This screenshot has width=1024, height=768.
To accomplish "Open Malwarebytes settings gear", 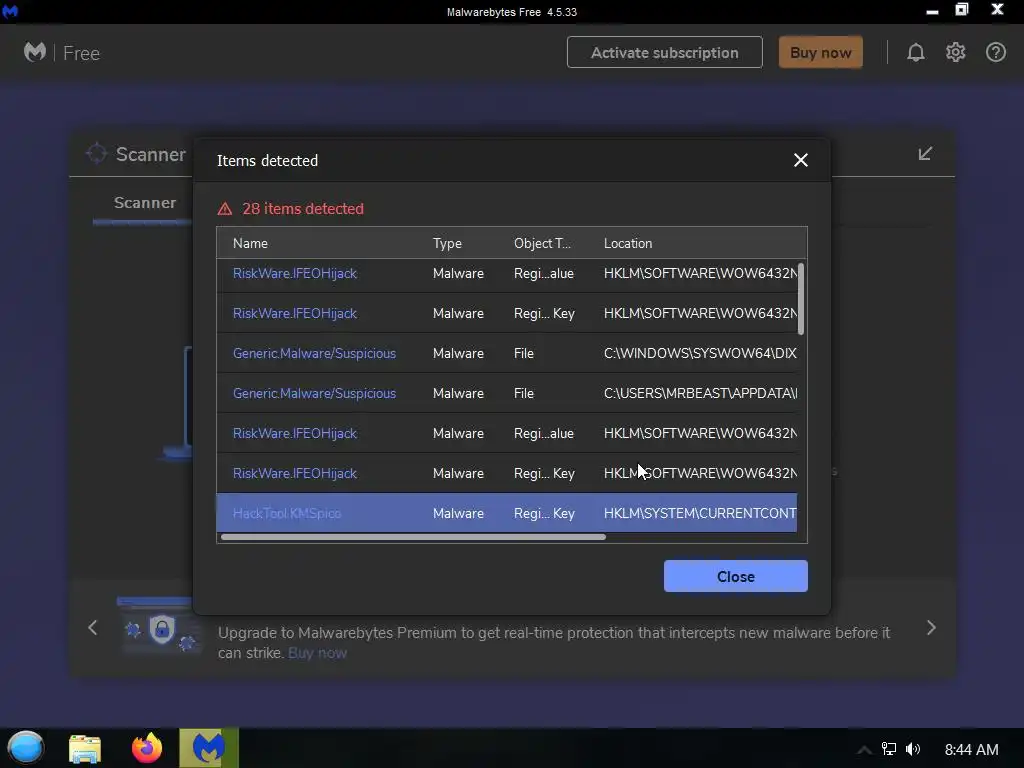I will (955, 52).
